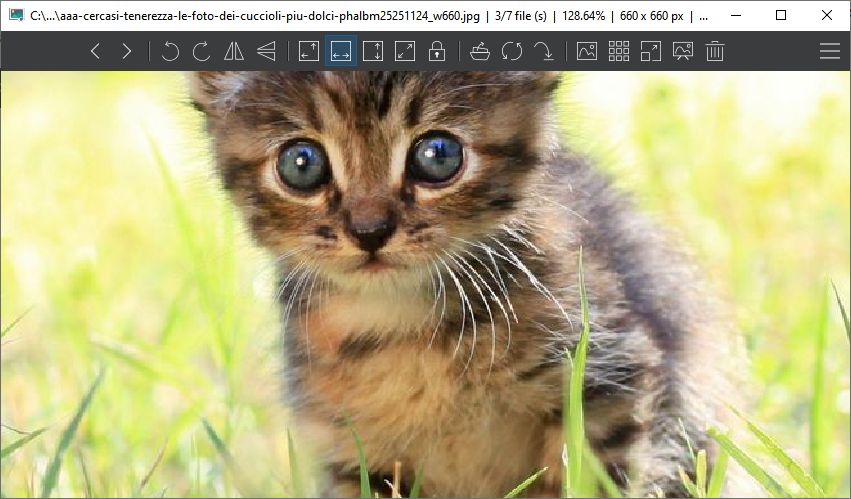
Task: Switch to Scale to height mode
Action: point(373,52)
